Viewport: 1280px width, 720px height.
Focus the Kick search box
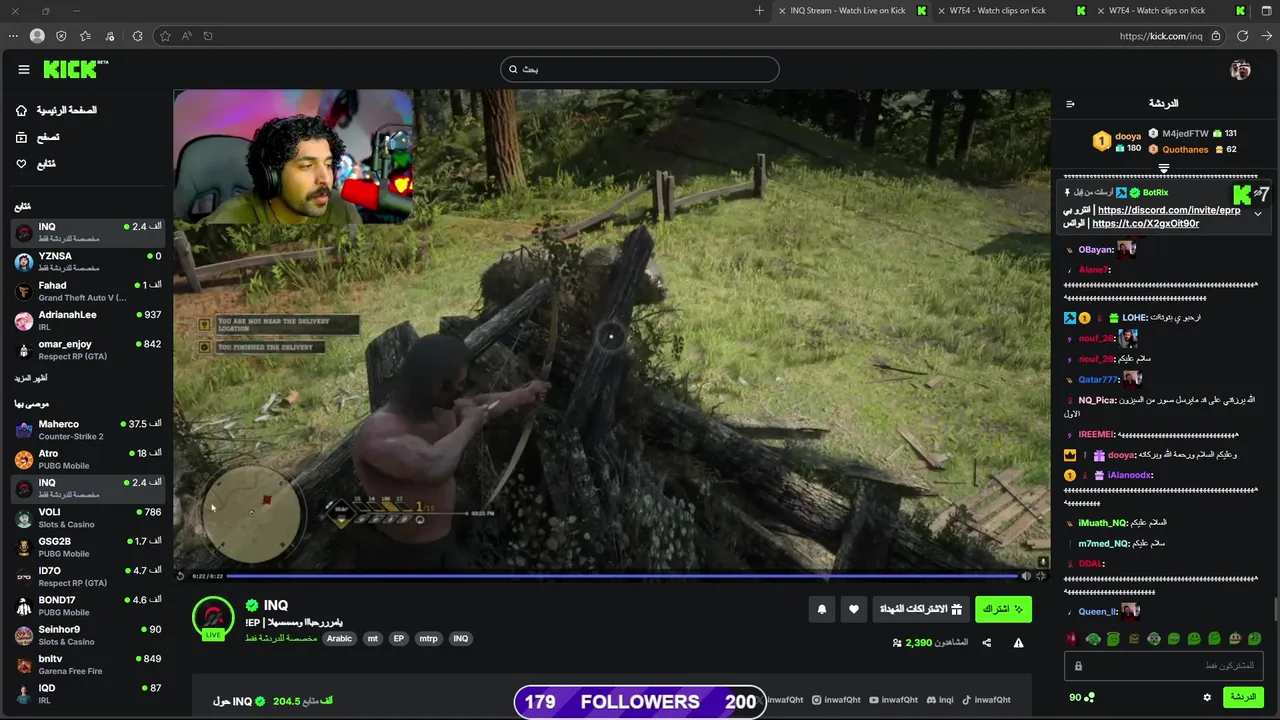click(640, 69)
